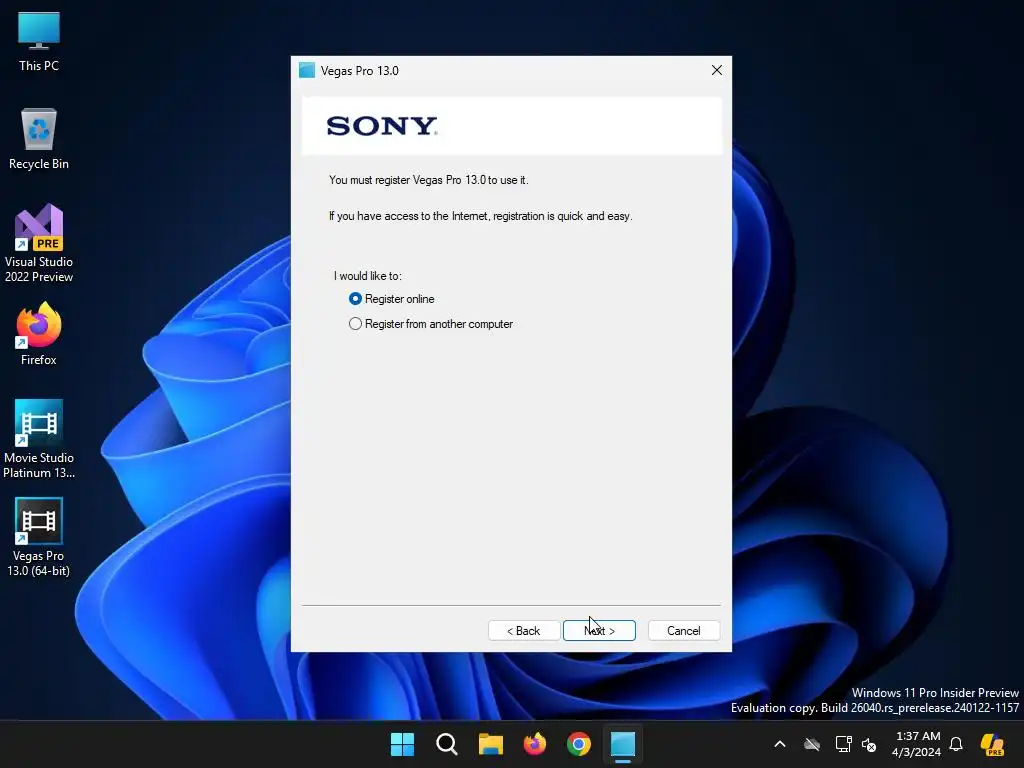Close the Vegas Pro 13.0 dialog window
The image size is (1024, 768).
pyautogui.click(x=716, y=71)
